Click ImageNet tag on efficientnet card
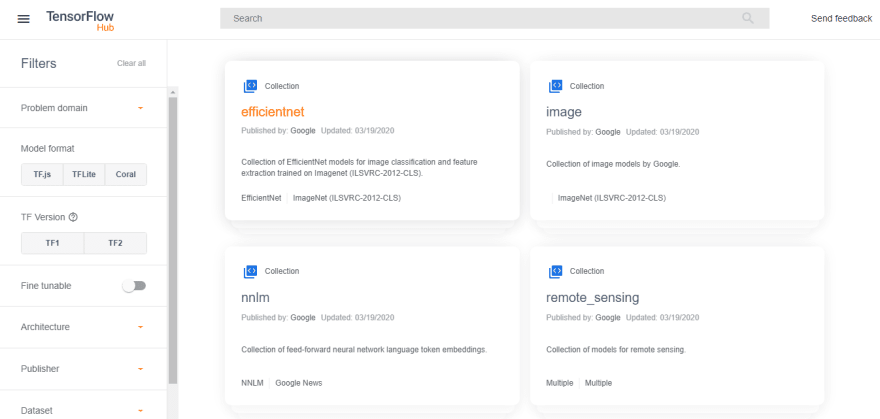This screenshot has height=419, width=880. [x=347, y=198]
